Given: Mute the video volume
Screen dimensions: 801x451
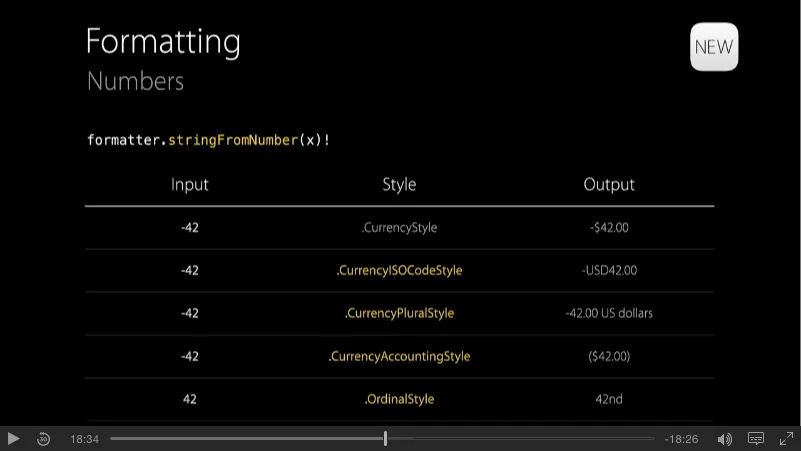Looking at the screenshot, I should [724, 439].
